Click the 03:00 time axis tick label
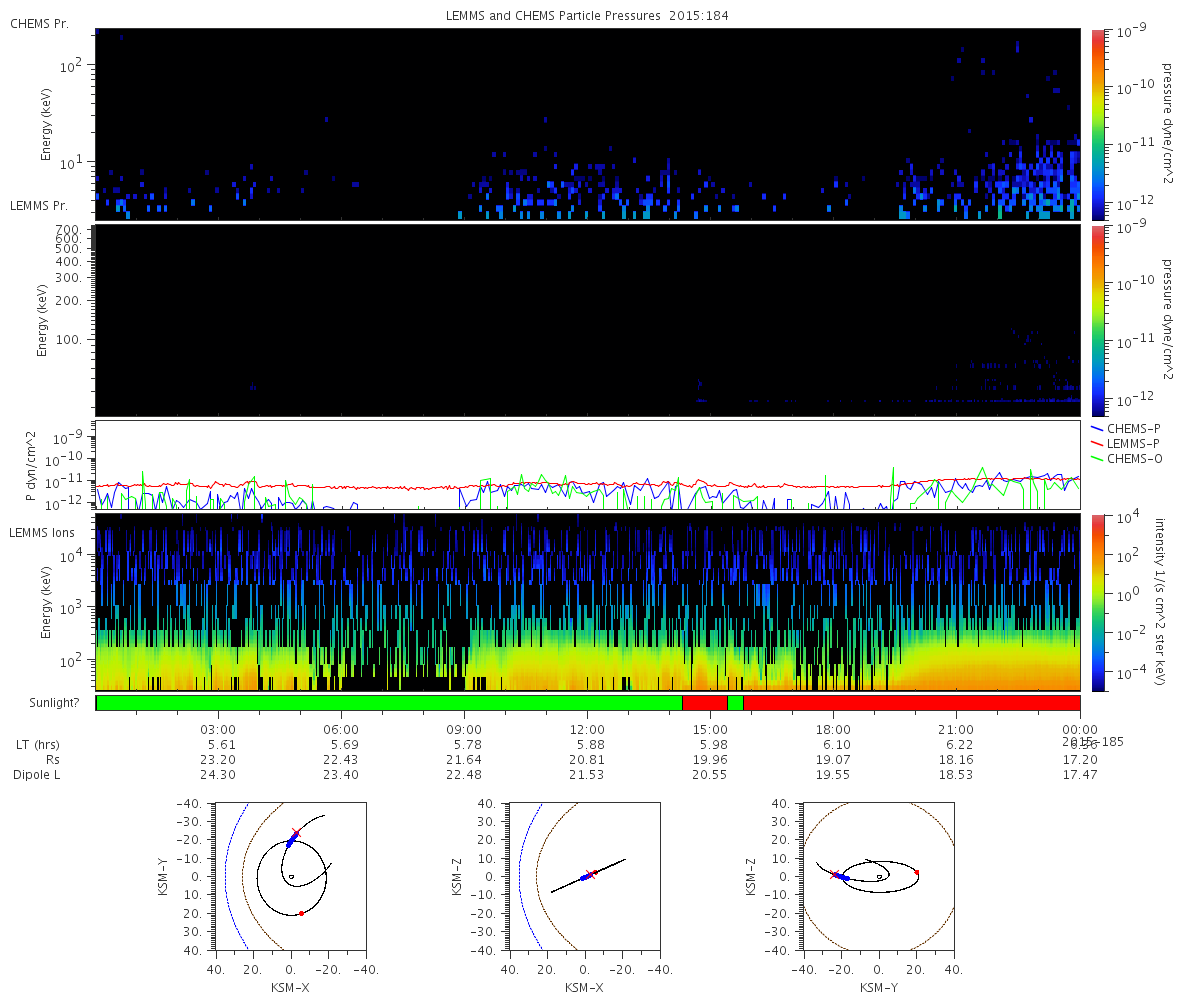 (218, 729)
